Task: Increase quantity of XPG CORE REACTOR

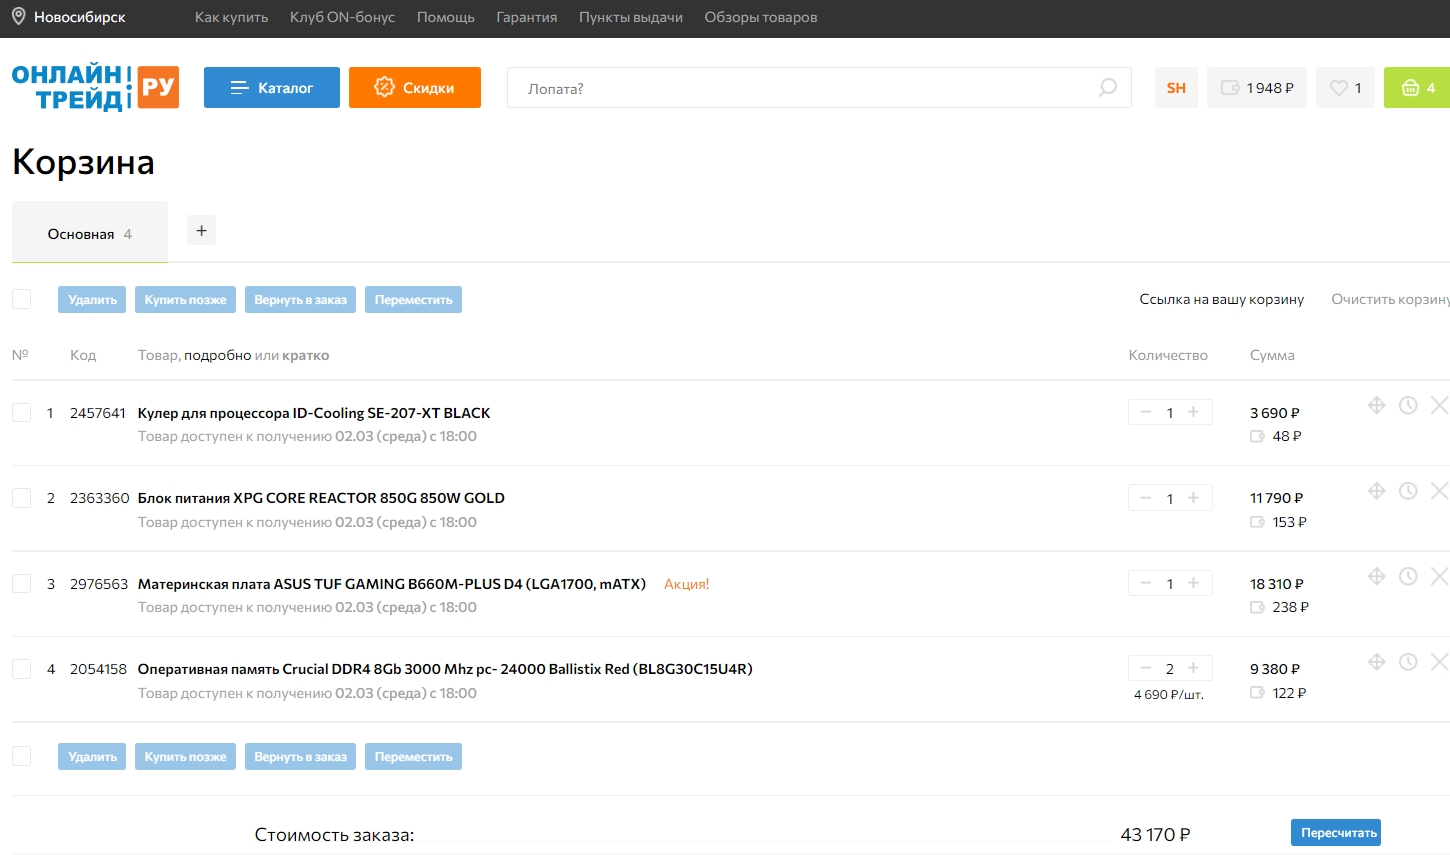Action: 1193,498
